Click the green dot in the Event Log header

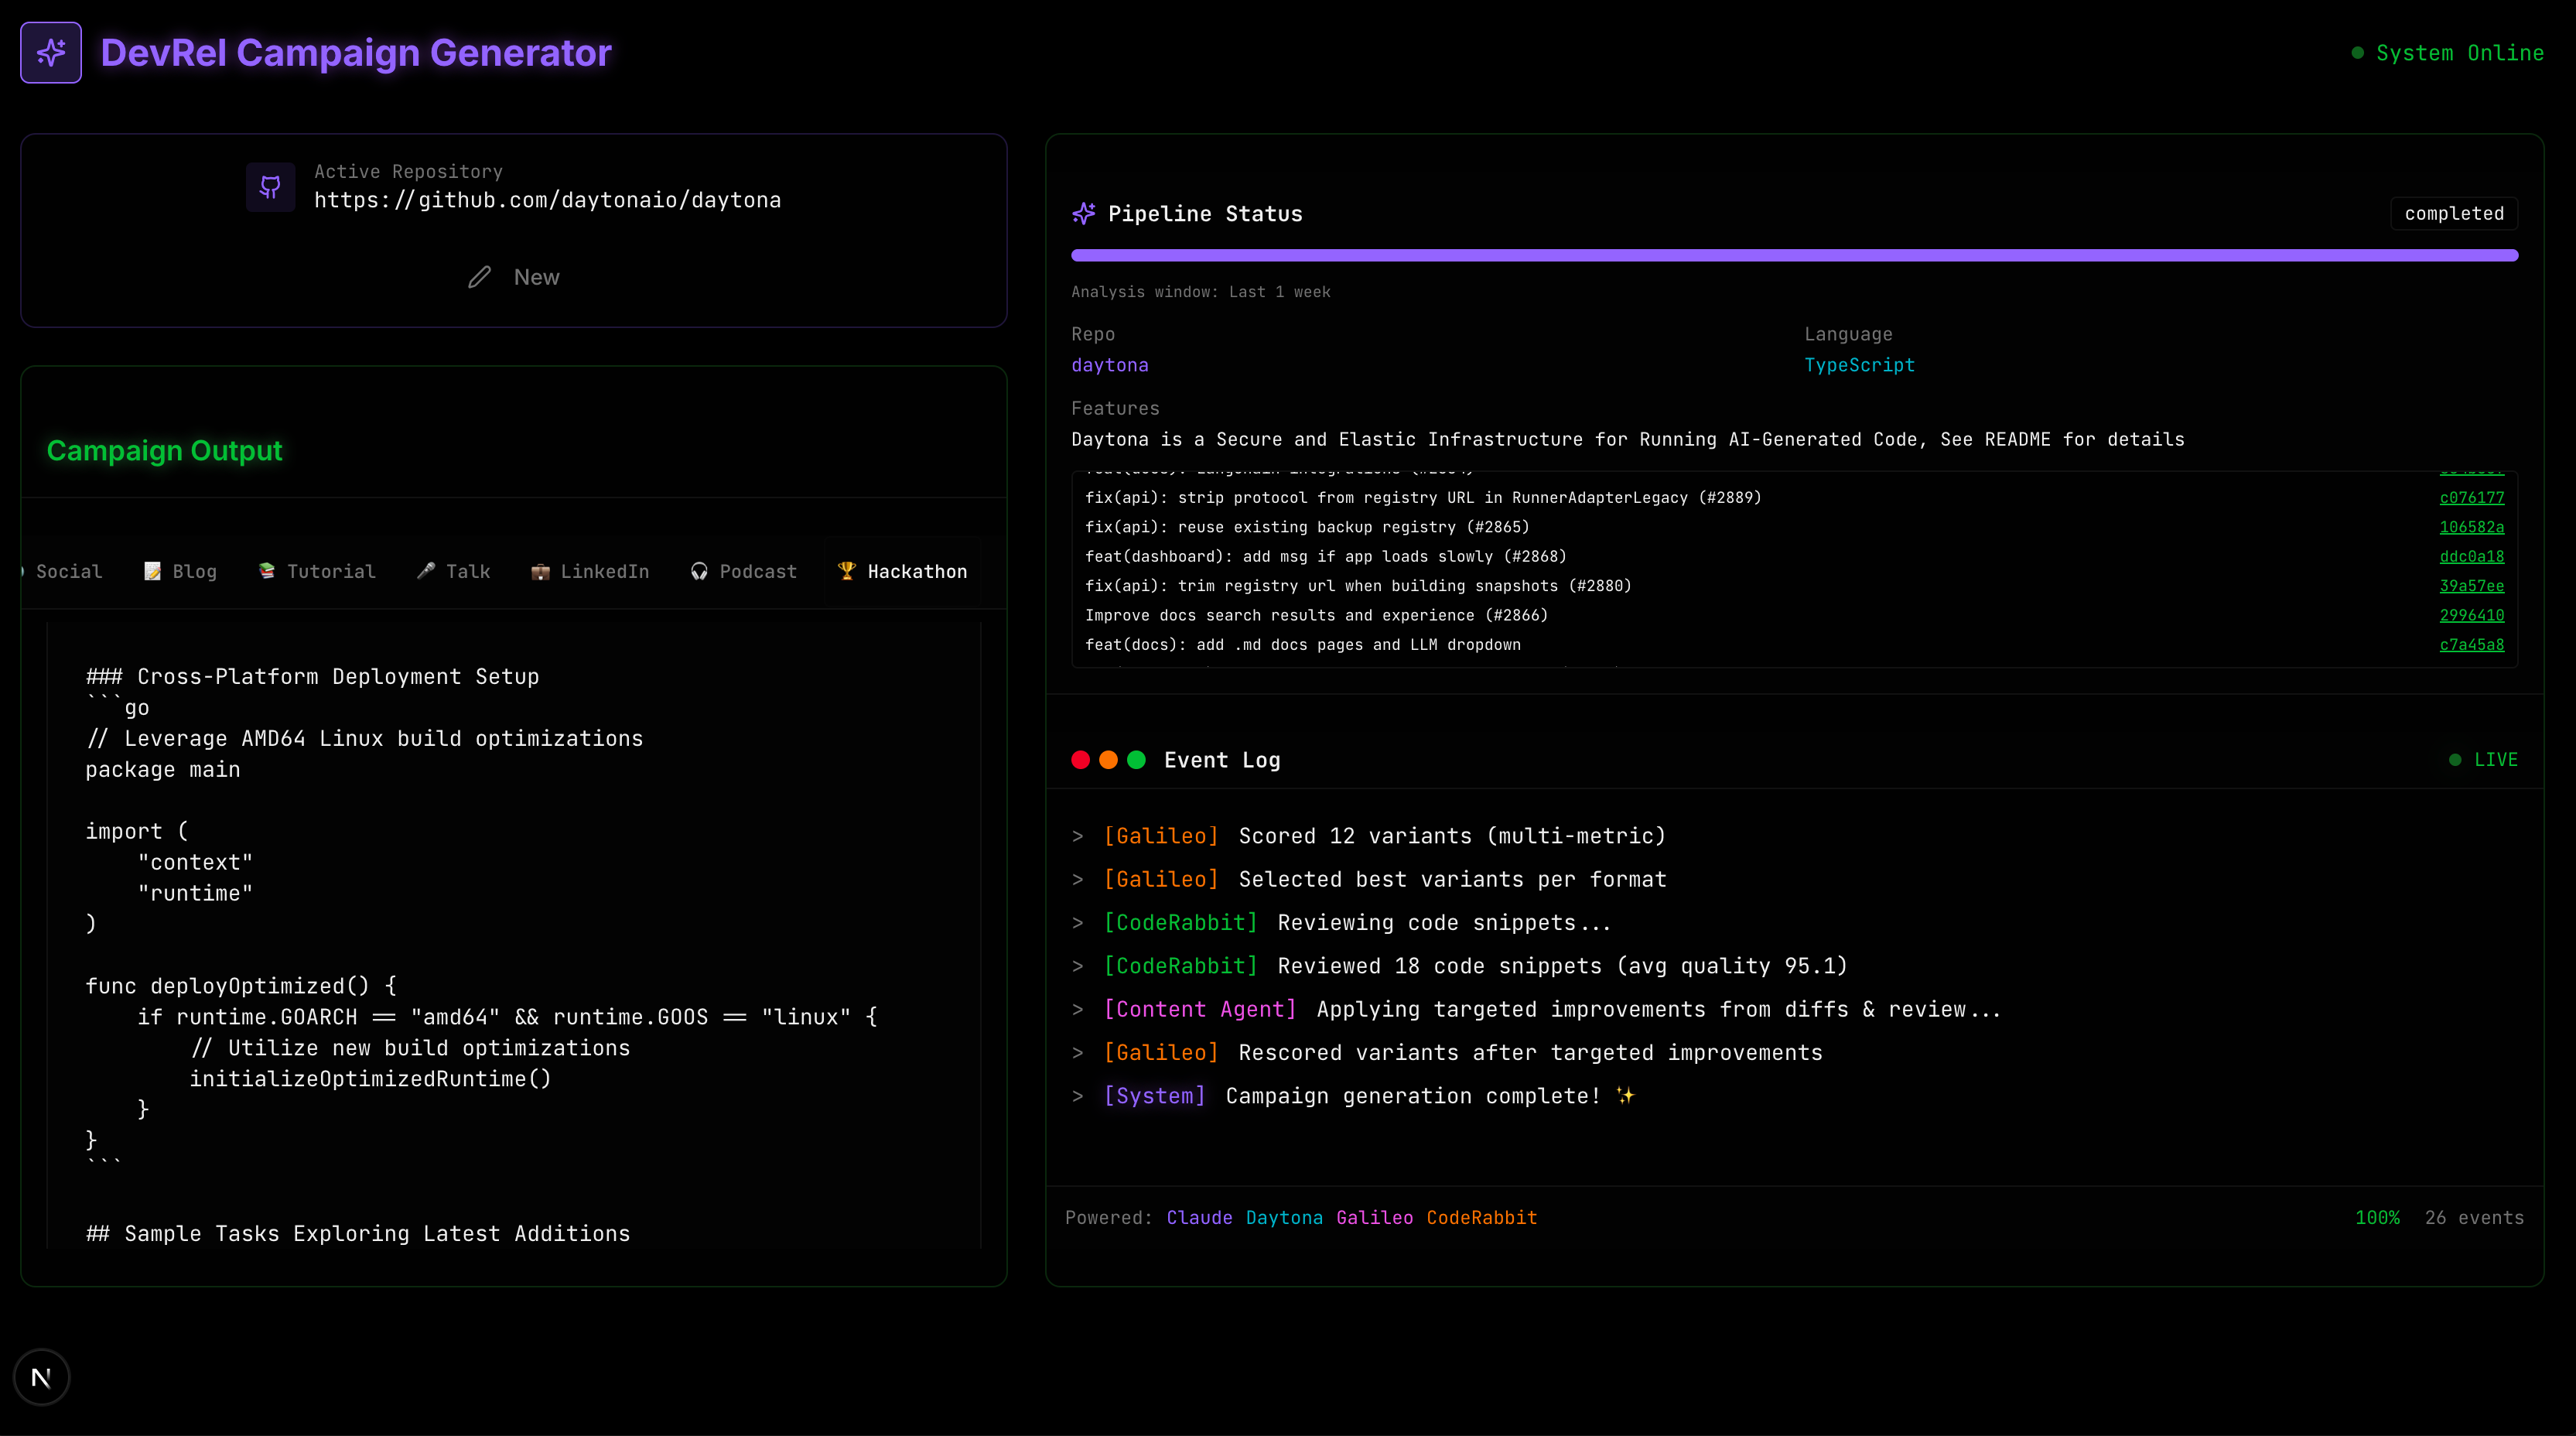tap(1136, 760)
